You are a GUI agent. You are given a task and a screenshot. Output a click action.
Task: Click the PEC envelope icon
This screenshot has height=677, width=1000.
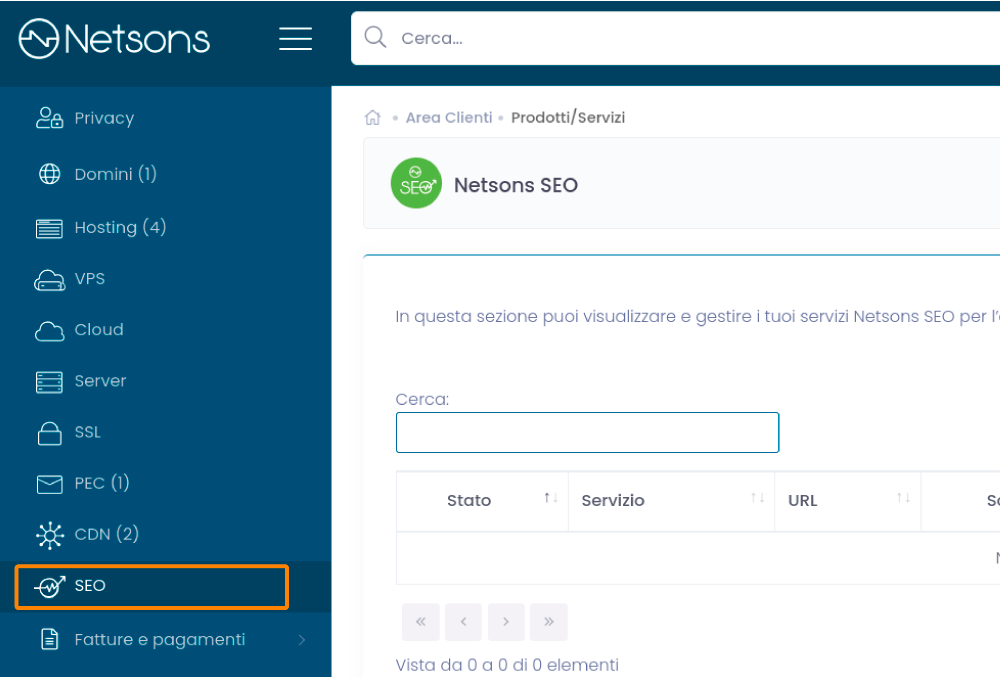point(49,484)
